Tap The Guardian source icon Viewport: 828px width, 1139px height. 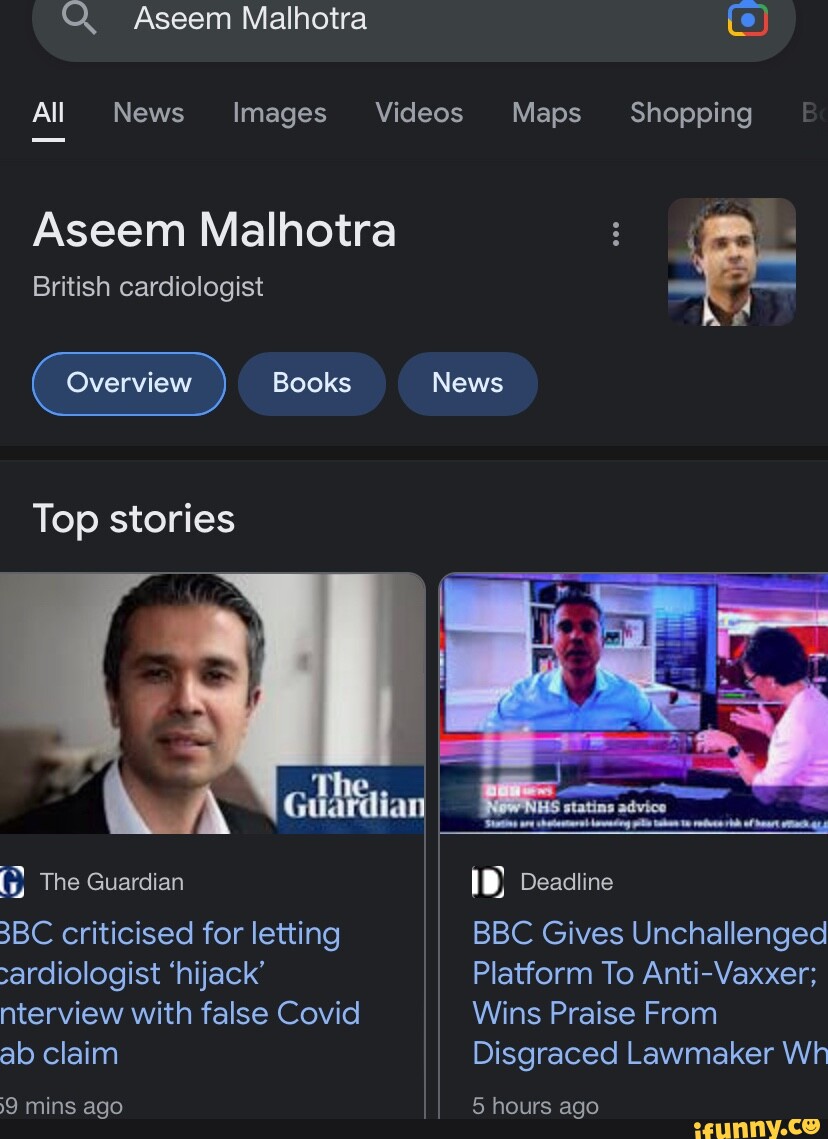point(12,882)
